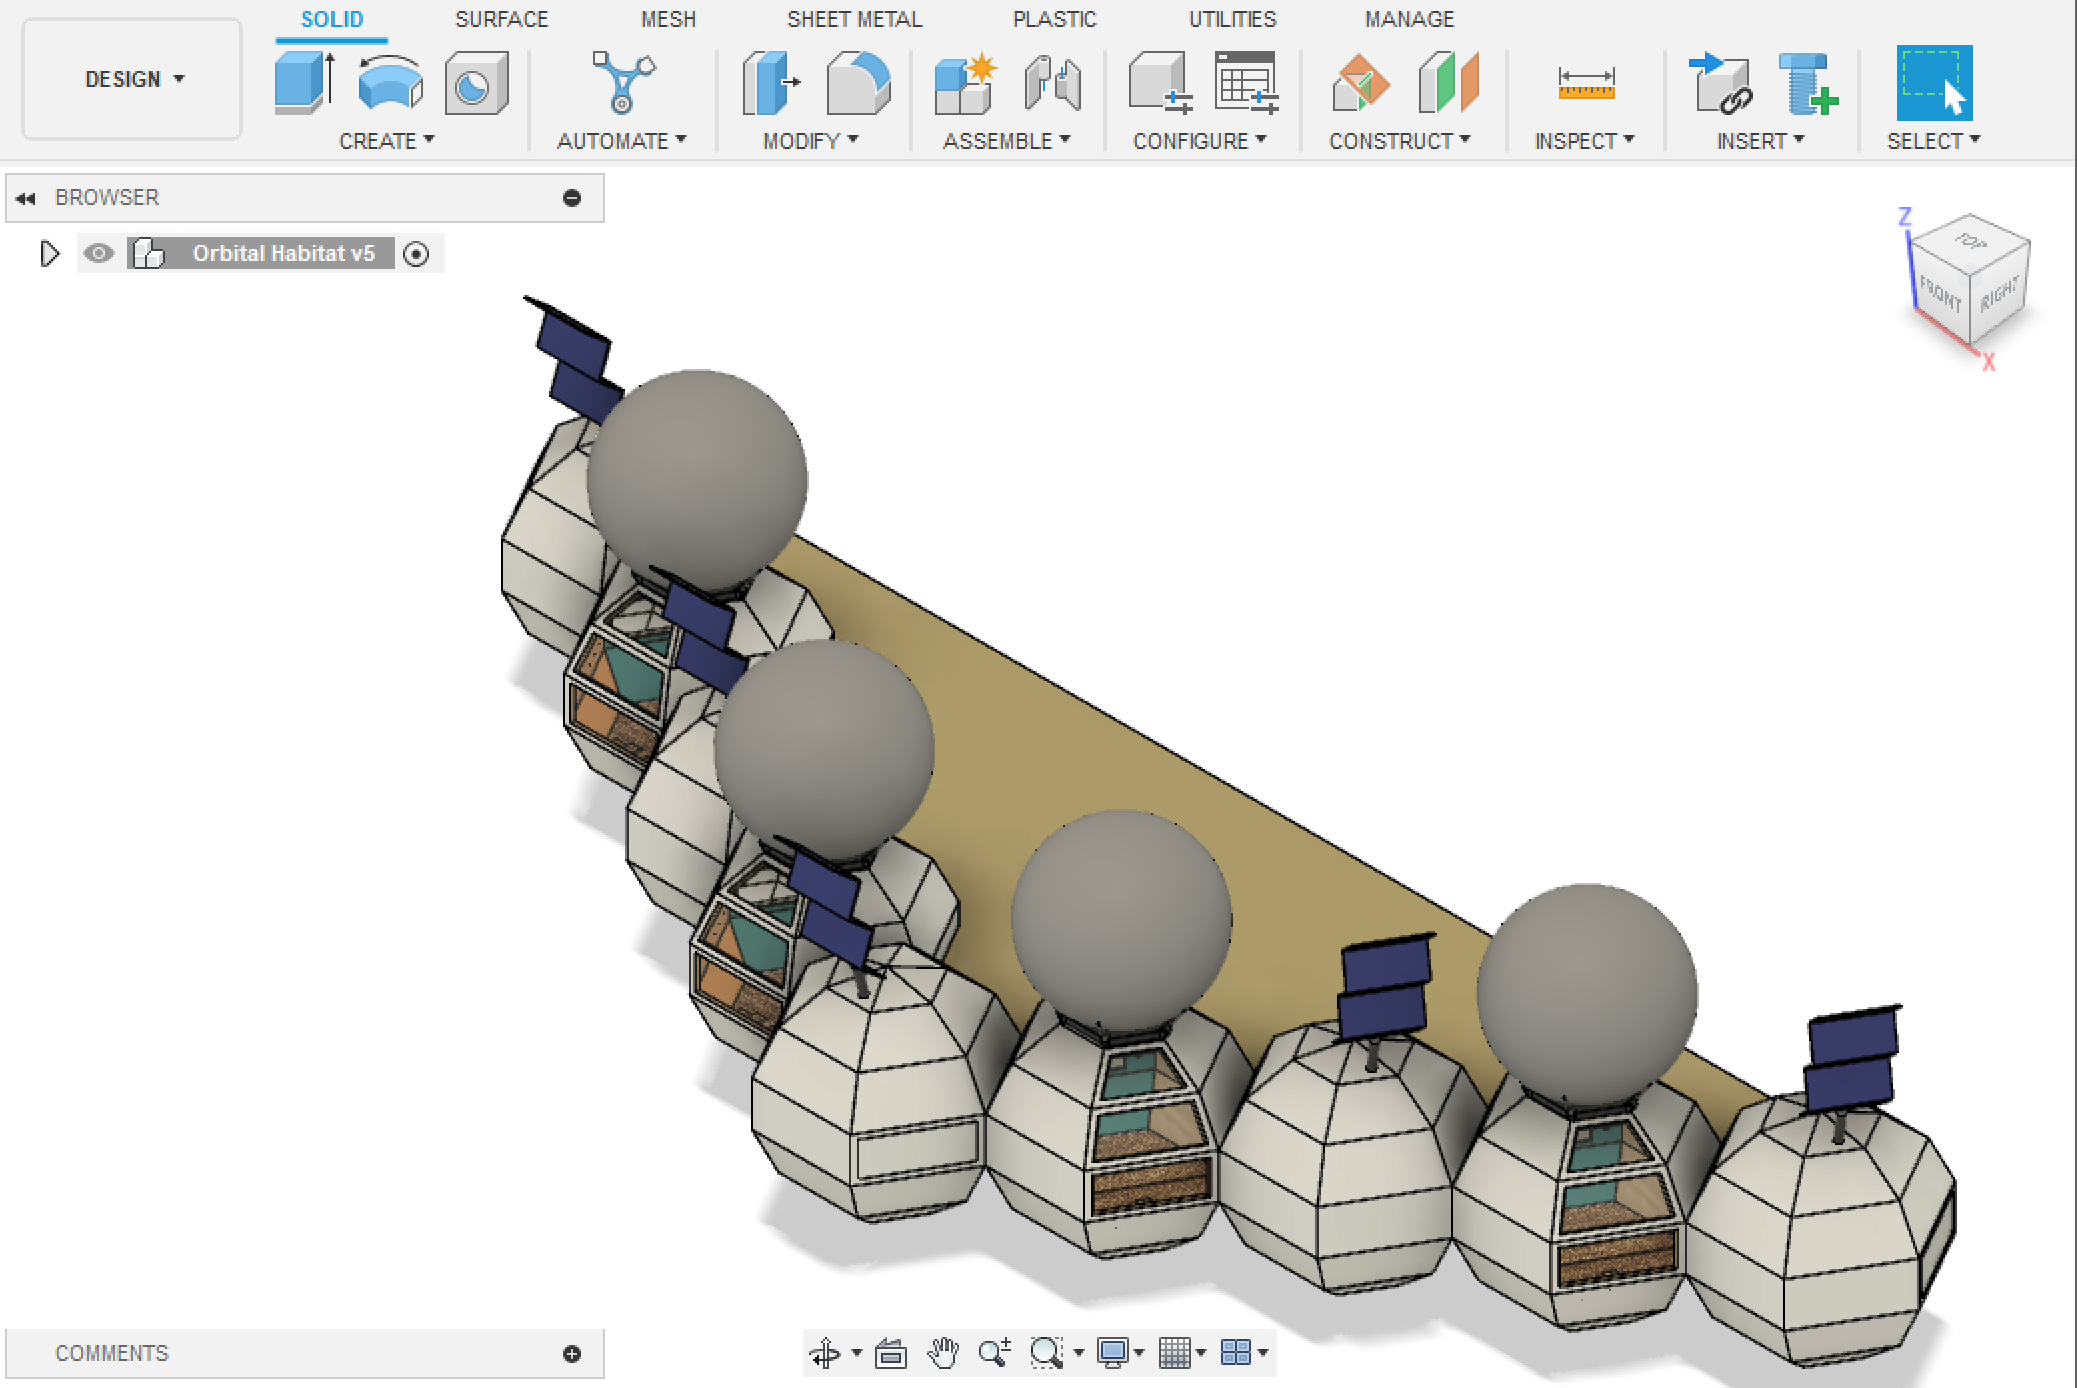Click the RIGHT face of ViewCube
Image resolution: width=2077 pixels, height=1388 pixels.
point(1999,295)
